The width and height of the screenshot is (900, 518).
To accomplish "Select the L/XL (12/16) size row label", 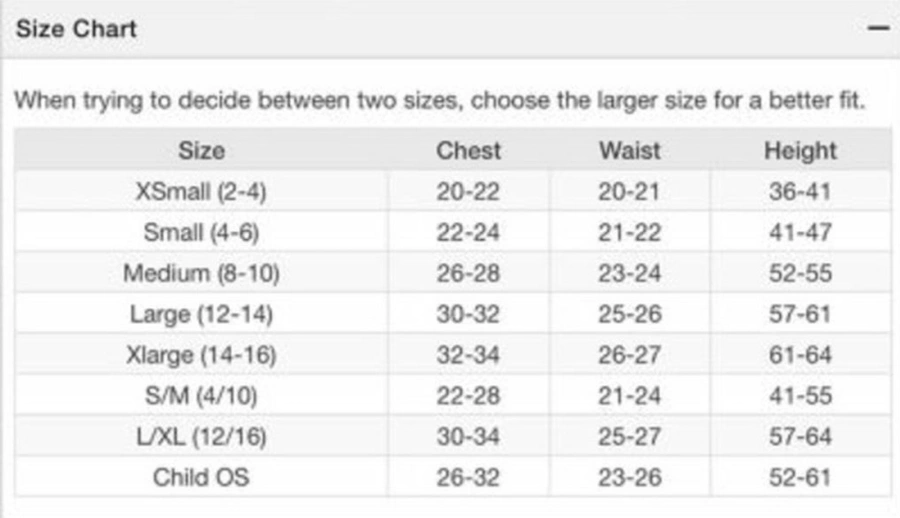I will [x=201, y=437].
